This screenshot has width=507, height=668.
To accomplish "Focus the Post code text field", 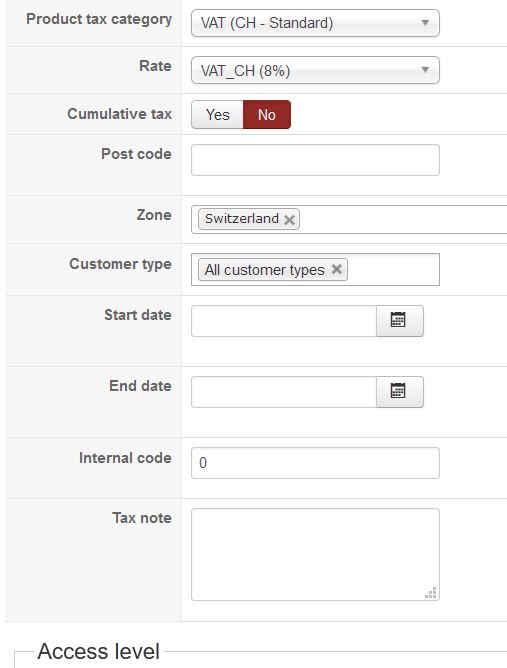I will pos(315,160).
